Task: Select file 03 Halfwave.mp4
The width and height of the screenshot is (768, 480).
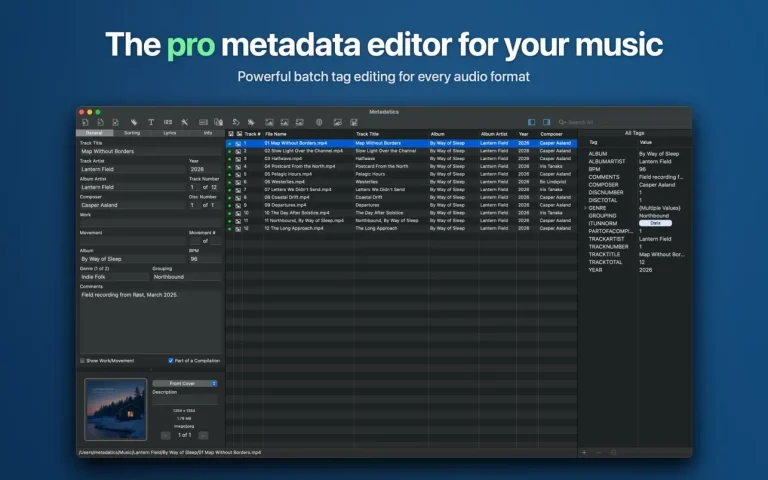Action: (283, 159)
